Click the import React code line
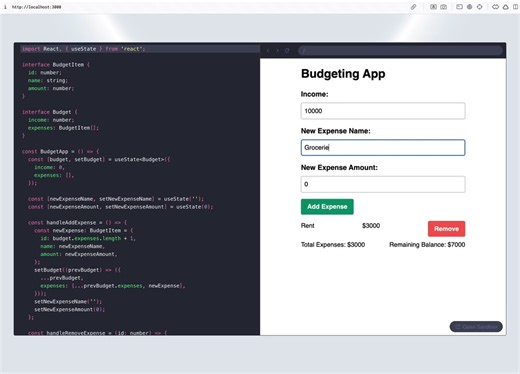Screen dimensions: 520x374 (83, 49)
